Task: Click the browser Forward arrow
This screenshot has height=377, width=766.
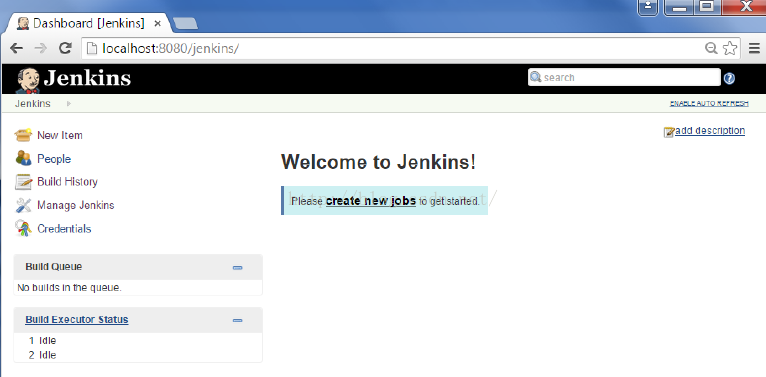Action: point(41,48)
